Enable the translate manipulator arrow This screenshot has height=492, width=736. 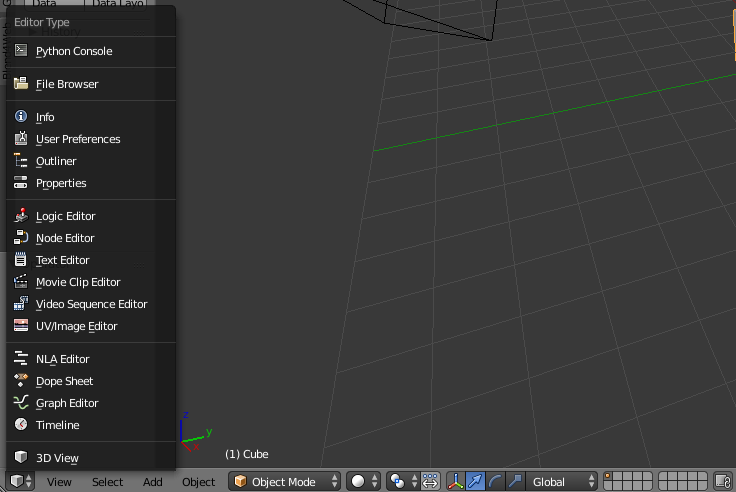(475, 482)
